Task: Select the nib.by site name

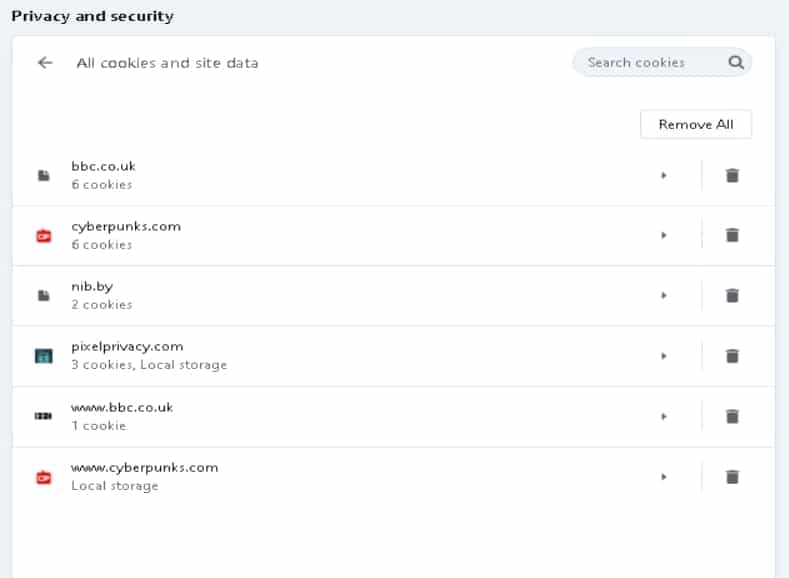Action: pyautogui.click(x=92, y=287)
